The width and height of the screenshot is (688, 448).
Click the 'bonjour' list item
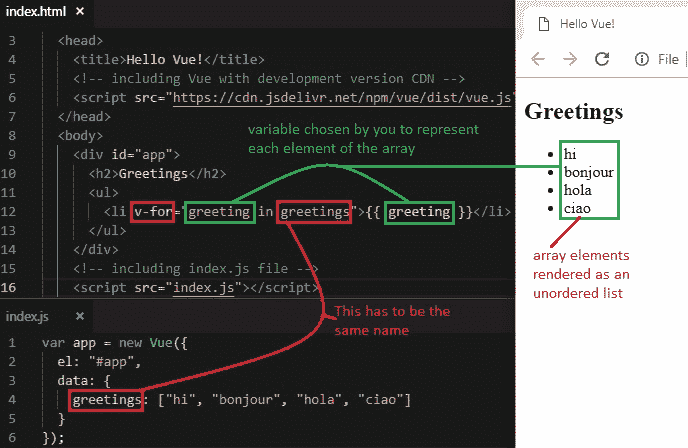pyautogui.click(x=589, y=172)
